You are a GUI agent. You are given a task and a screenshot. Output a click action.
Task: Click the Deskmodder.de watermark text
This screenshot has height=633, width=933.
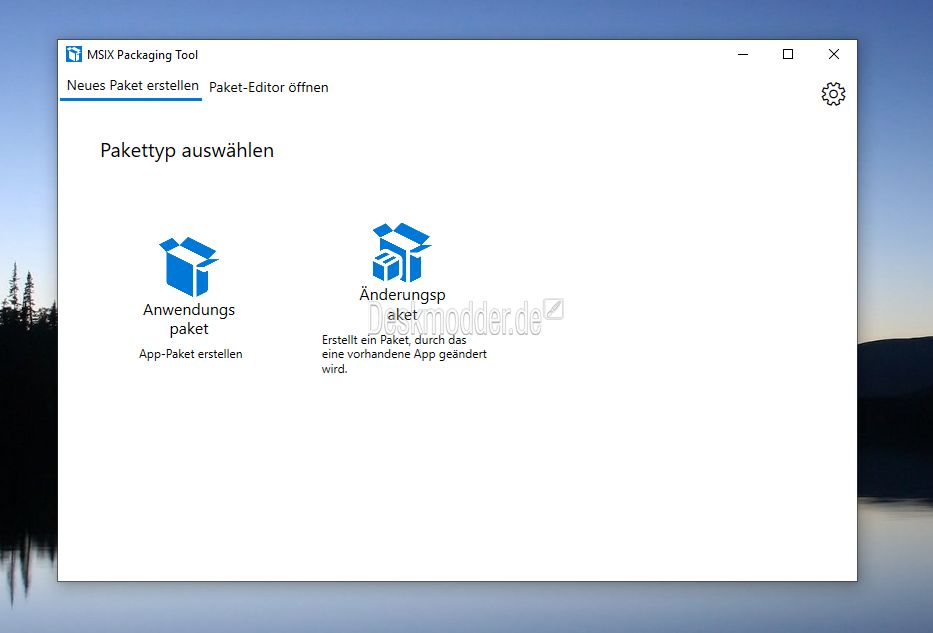(455, 318)
